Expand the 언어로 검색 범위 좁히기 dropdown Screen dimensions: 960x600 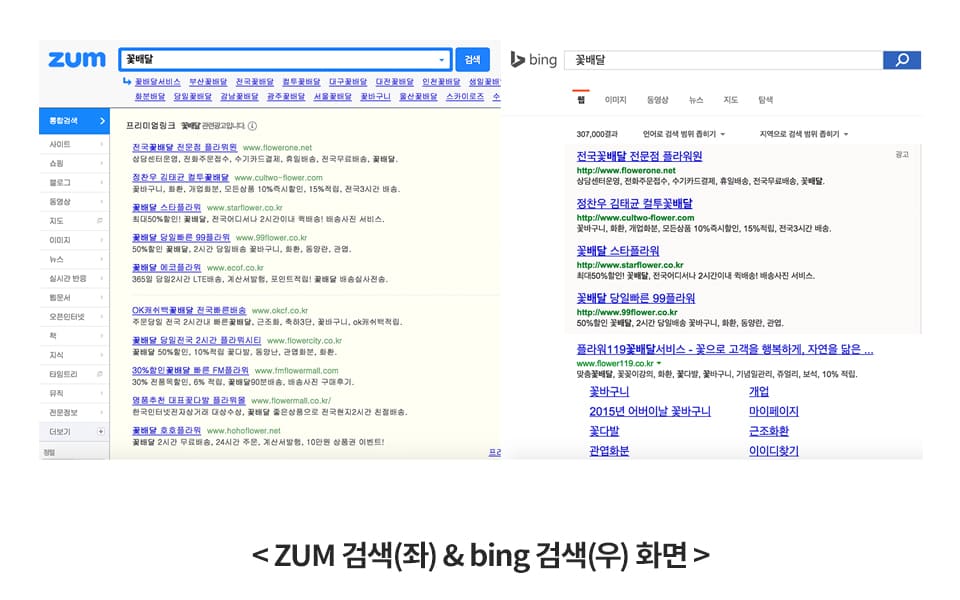(684, 133)
